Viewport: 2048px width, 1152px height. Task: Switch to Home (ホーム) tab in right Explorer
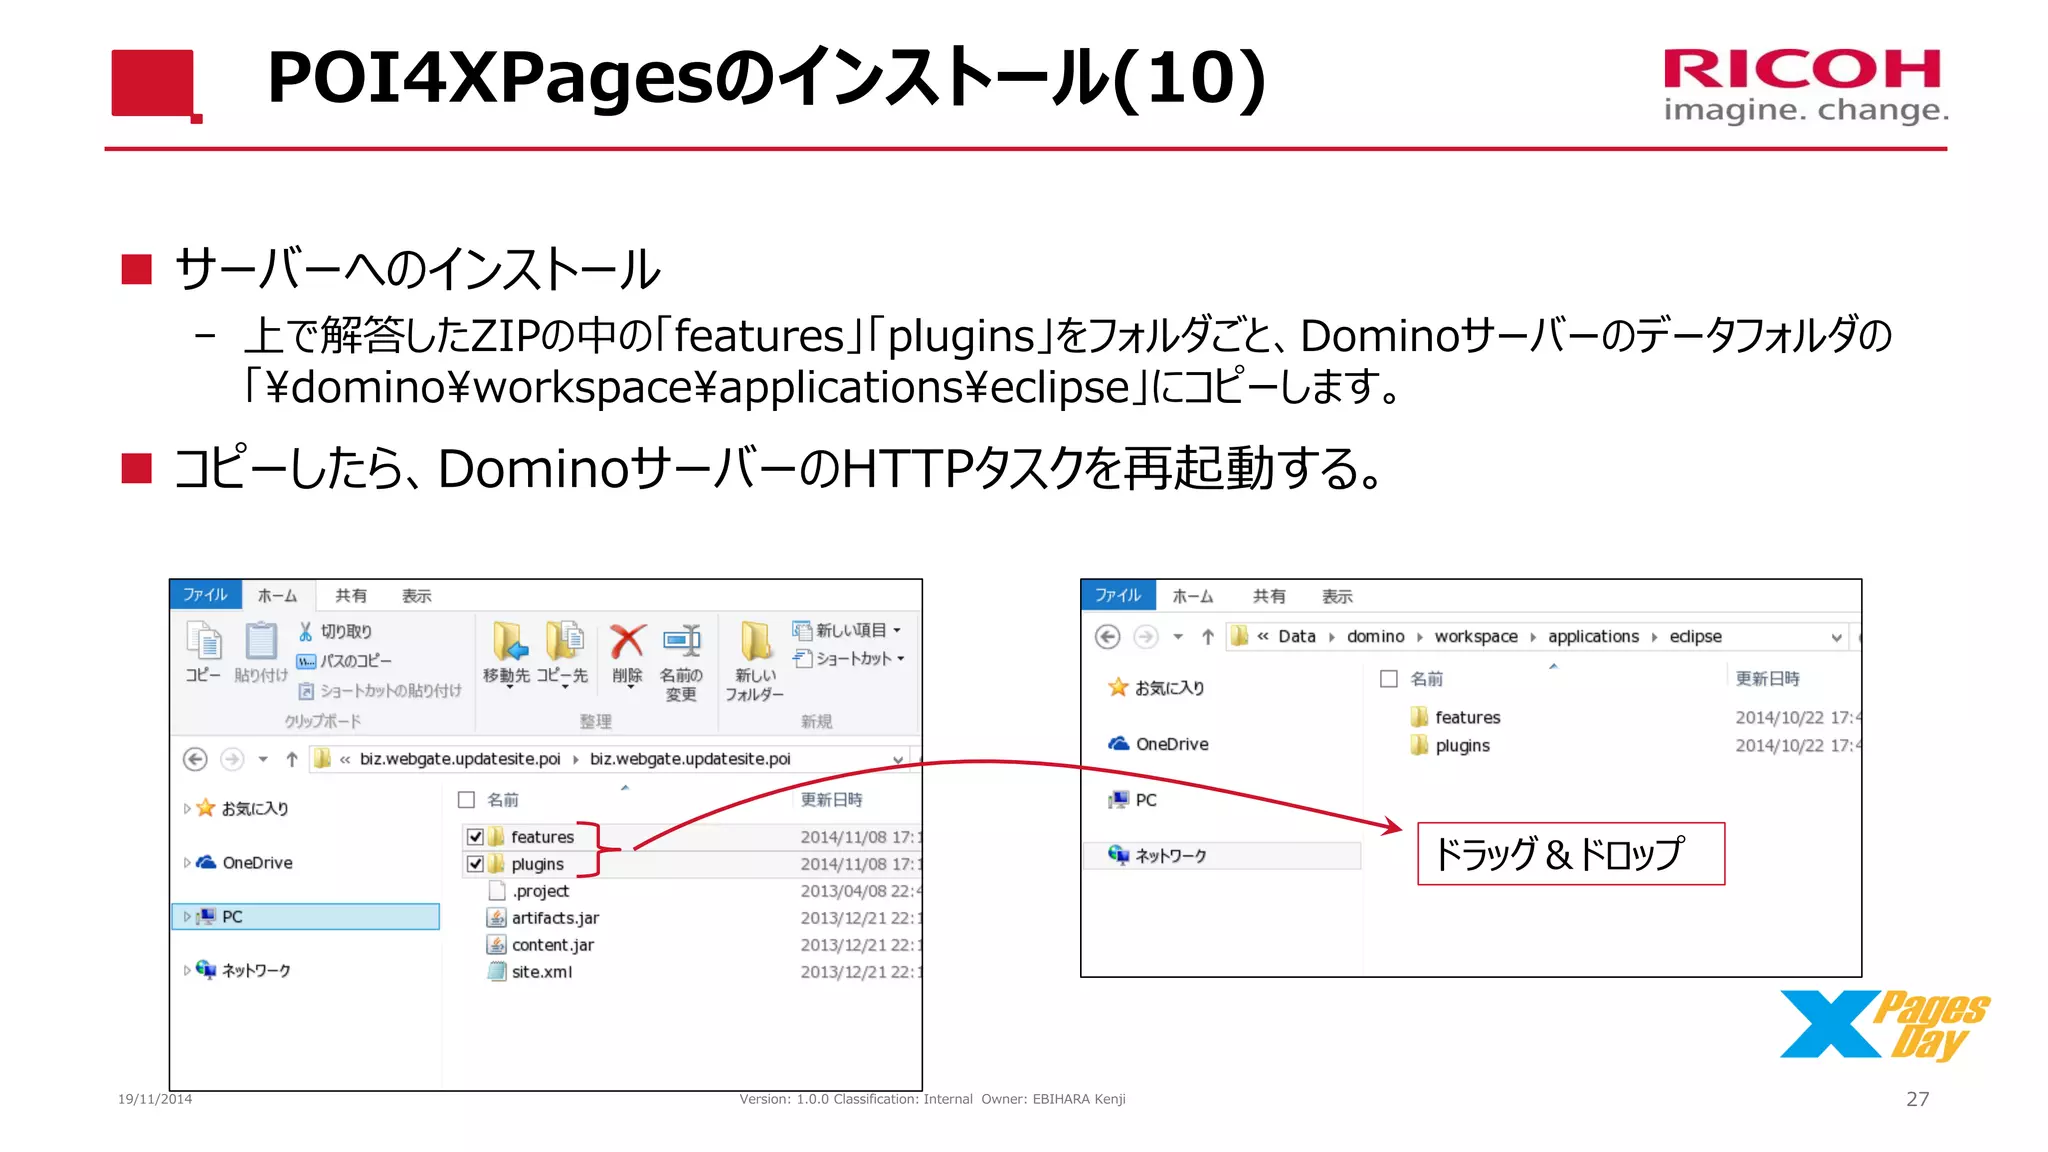point(1193,596)
